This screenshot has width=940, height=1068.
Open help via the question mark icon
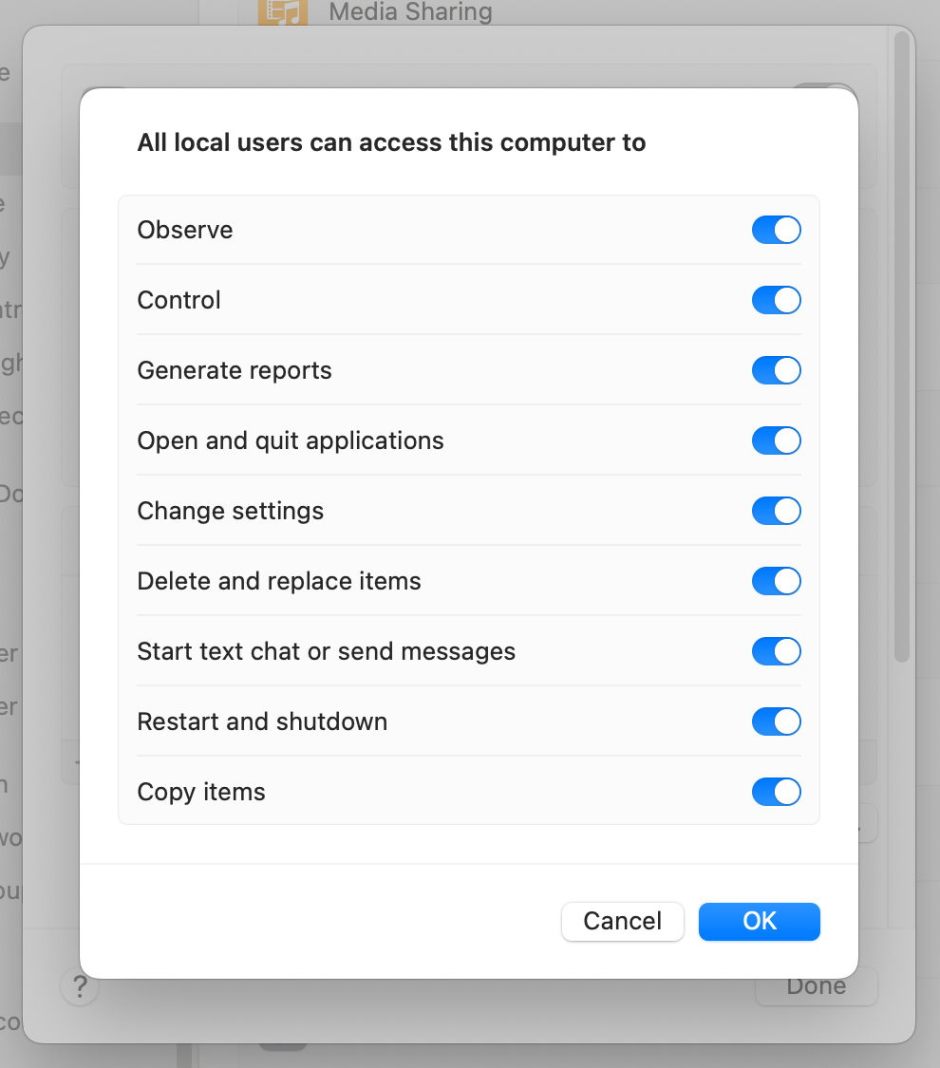pyautogui.click(x=79, y=987)
